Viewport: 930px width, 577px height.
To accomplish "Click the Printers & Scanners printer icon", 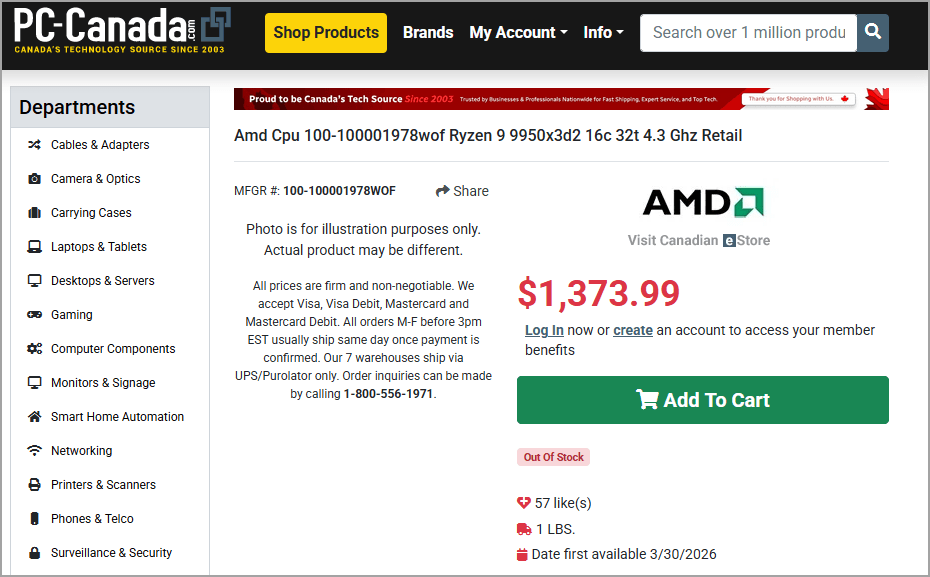I will tap(34, 485).
